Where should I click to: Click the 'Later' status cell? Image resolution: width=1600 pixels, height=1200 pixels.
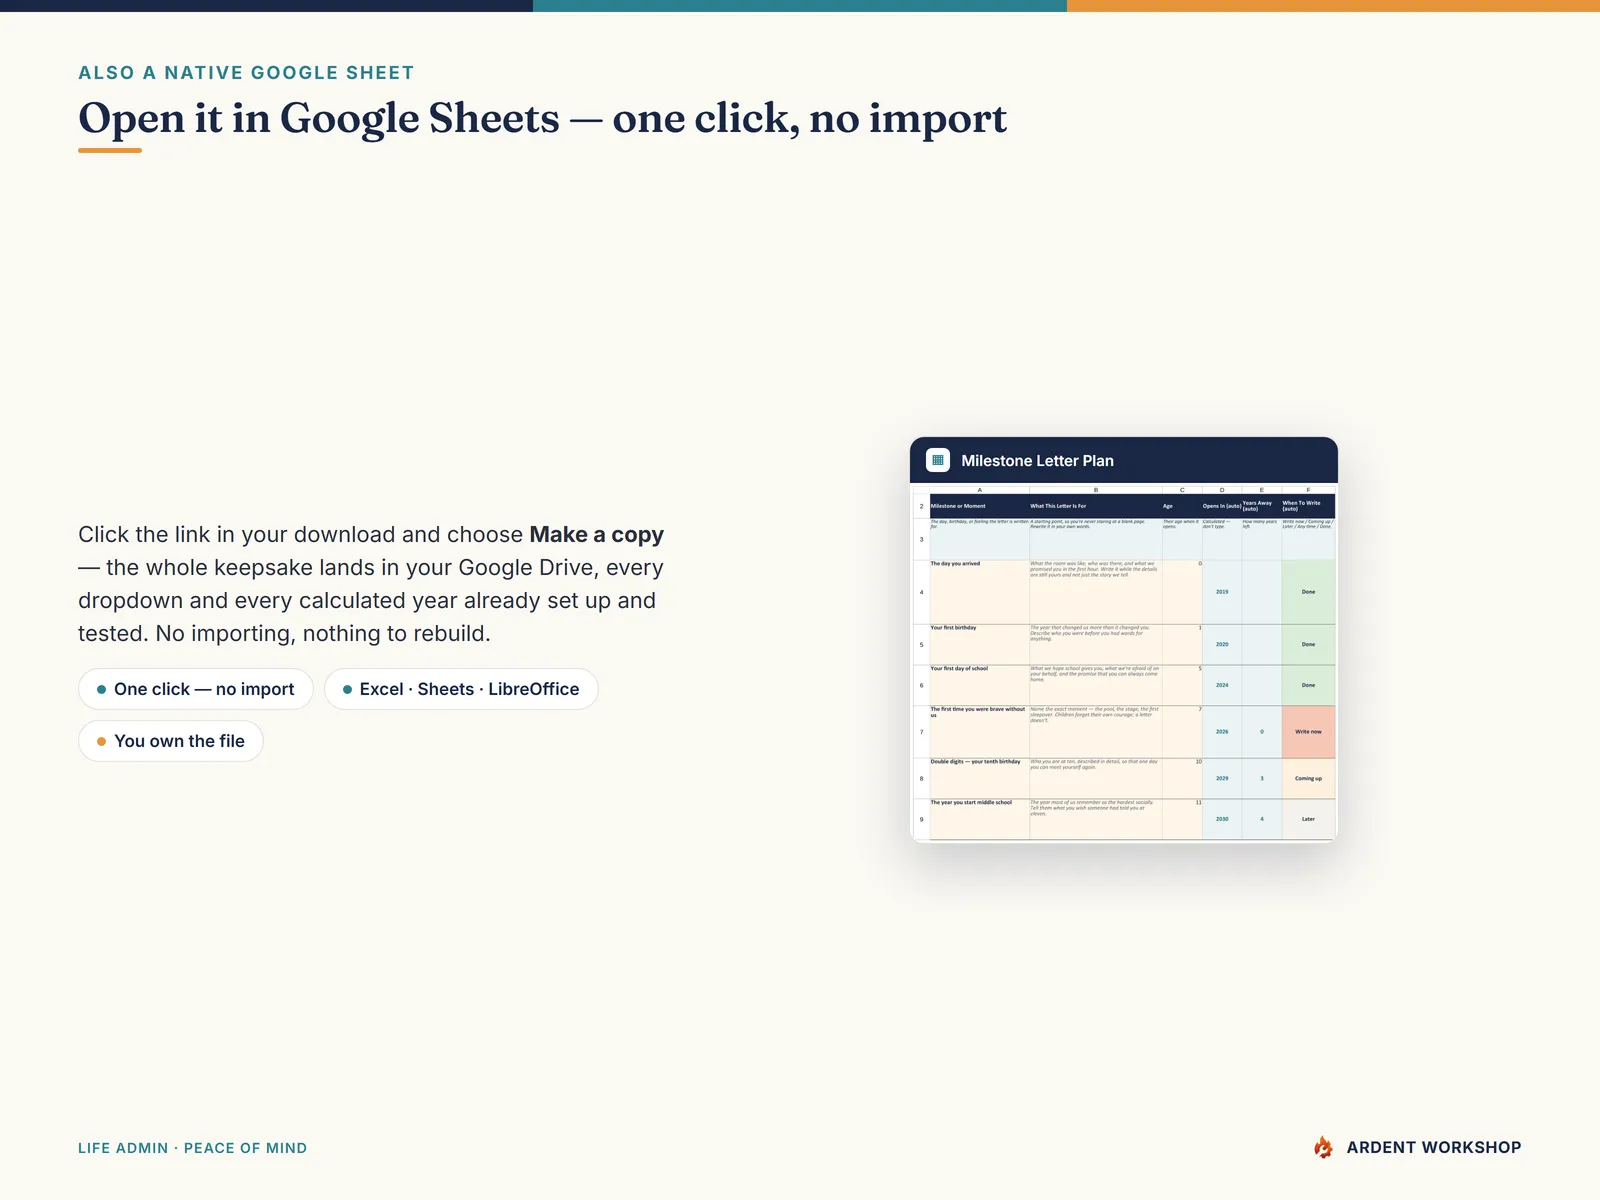1308,819
